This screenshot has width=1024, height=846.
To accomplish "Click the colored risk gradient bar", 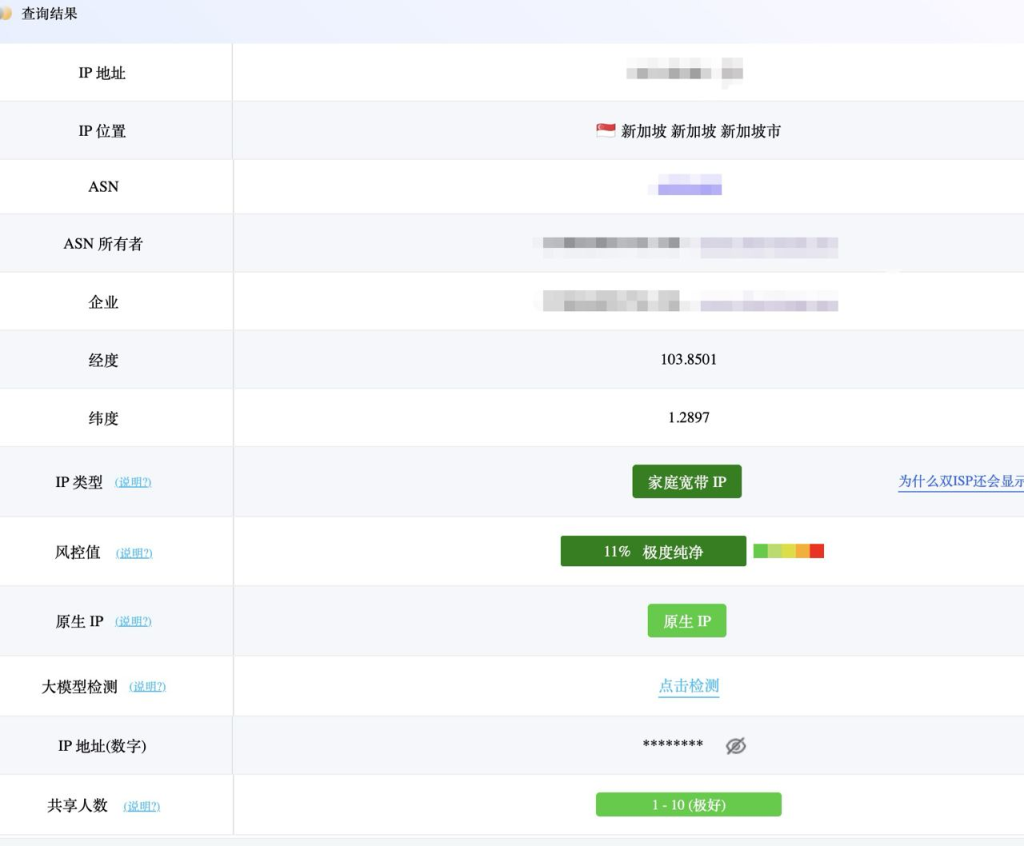I will (x=788, y=551).
